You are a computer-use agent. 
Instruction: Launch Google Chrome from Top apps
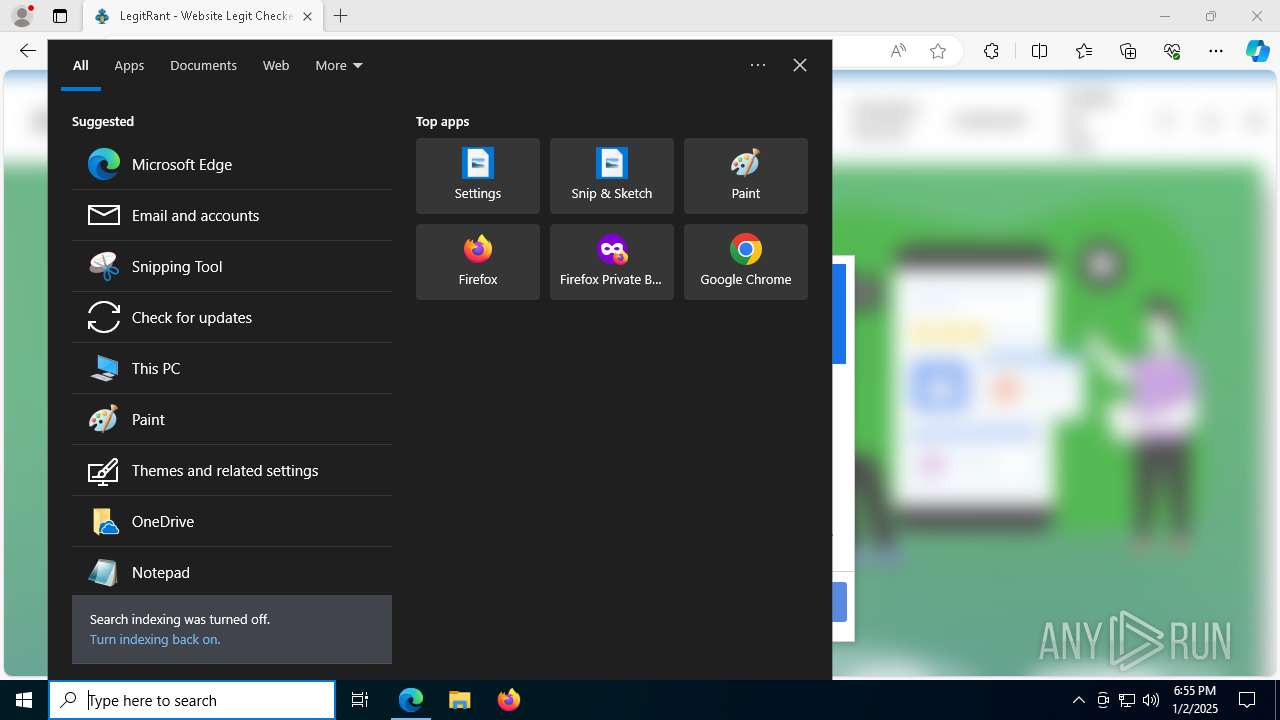coord(746,262)
